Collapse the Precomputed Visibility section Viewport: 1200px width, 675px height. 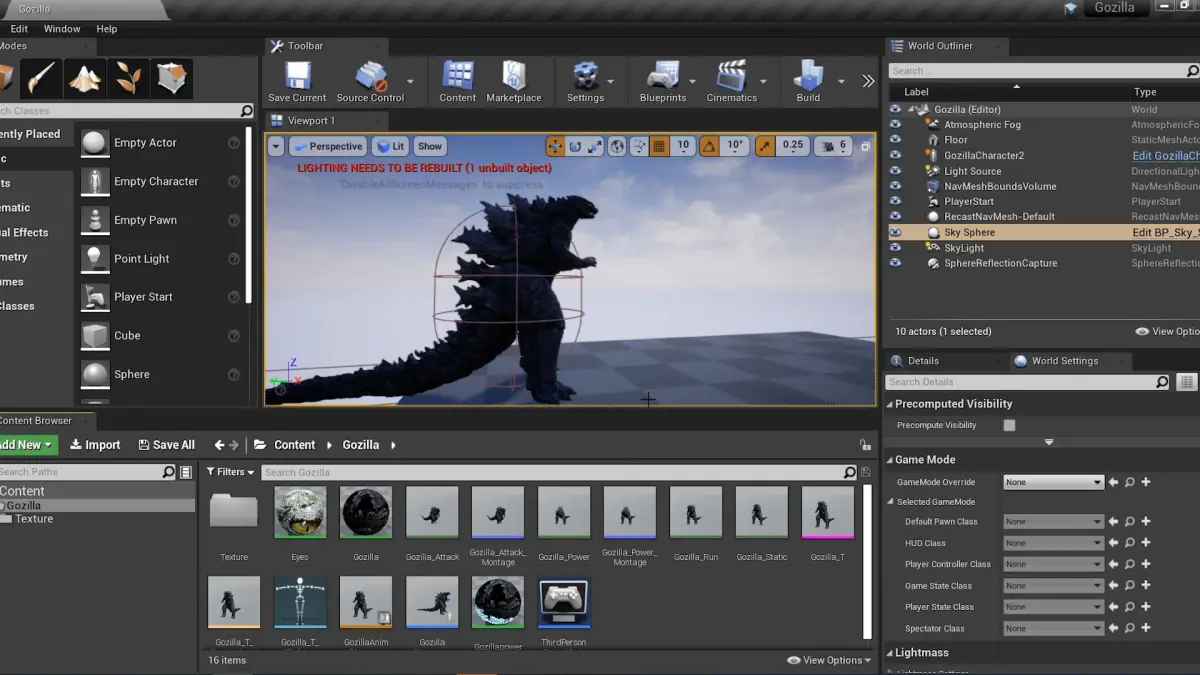[889, 404]
